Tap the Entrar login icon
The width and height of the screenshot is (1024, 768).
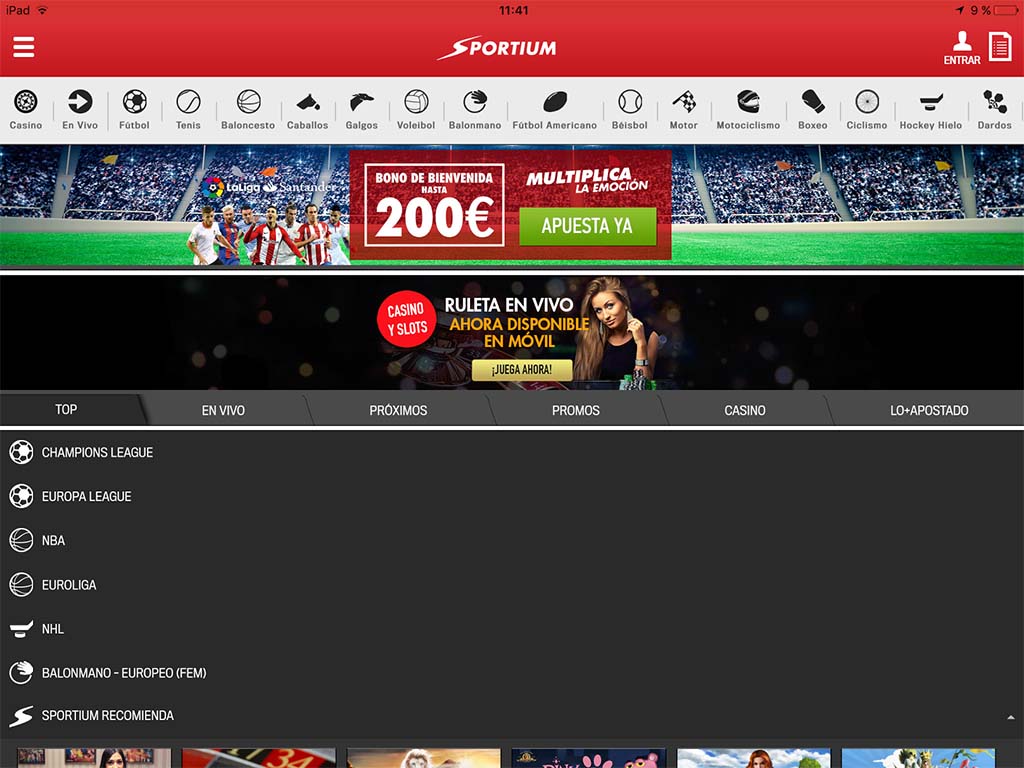pos(961,48)
